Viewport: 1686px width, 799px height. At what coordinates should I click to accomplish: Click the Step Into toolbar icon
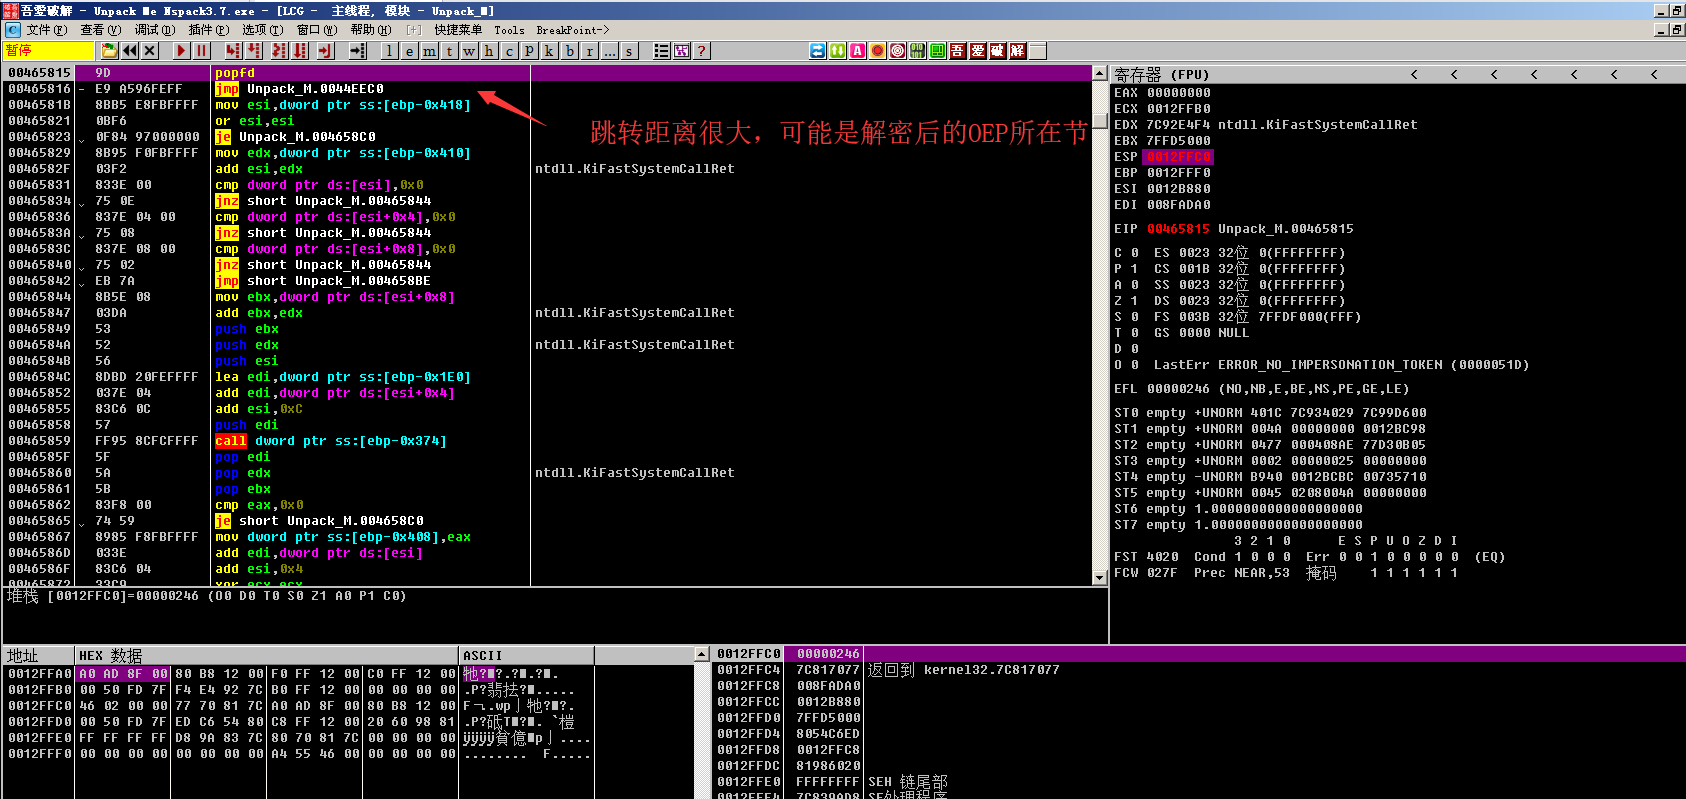tap(233, 50)
